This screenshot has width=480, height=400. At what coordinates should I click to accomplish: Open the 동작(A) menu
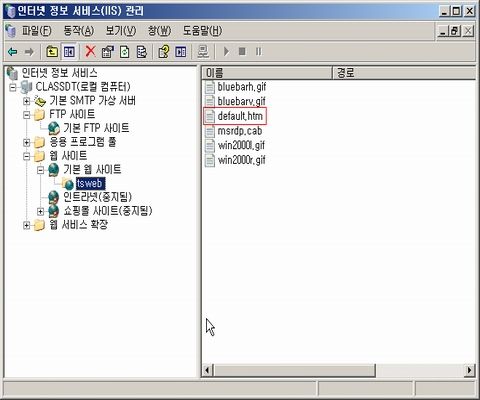coord(79,31)
